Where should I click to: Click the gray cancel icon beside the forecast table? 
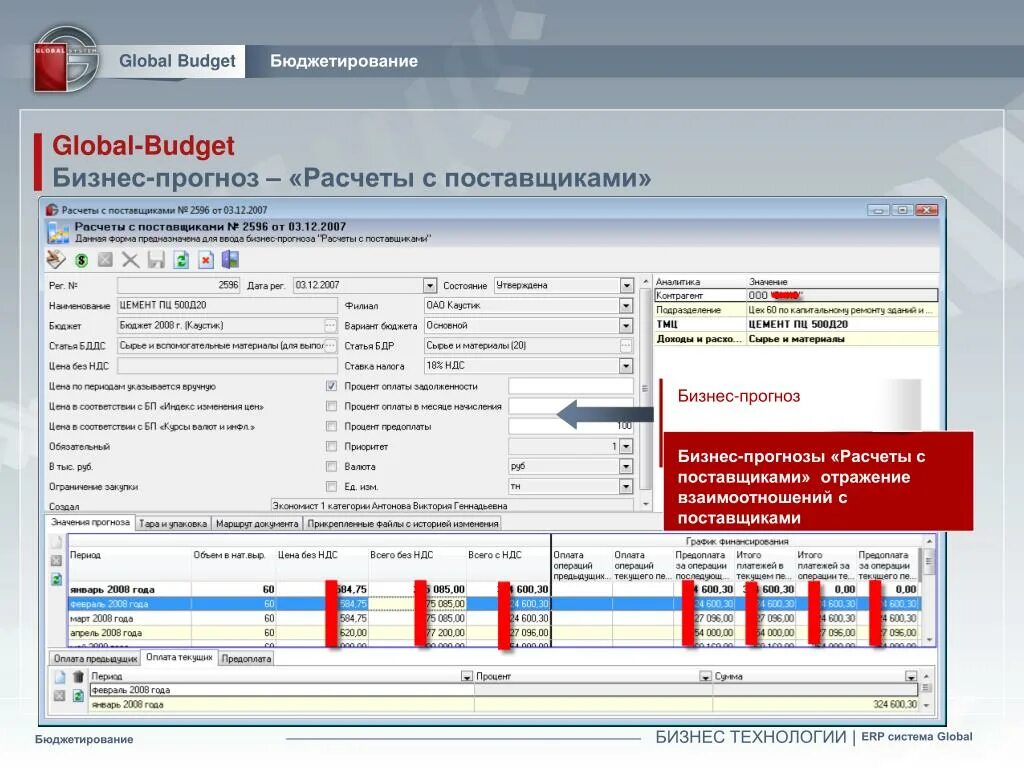coord(56,560)
